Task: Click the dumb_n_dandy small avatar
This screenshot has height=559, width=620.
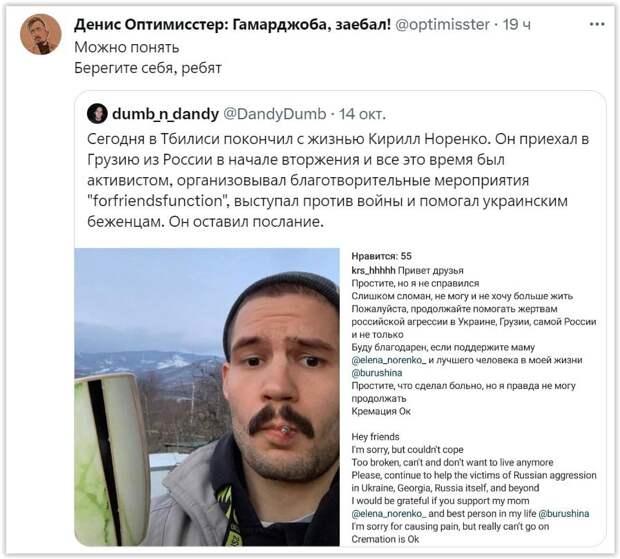Action: tap(97, 114)
